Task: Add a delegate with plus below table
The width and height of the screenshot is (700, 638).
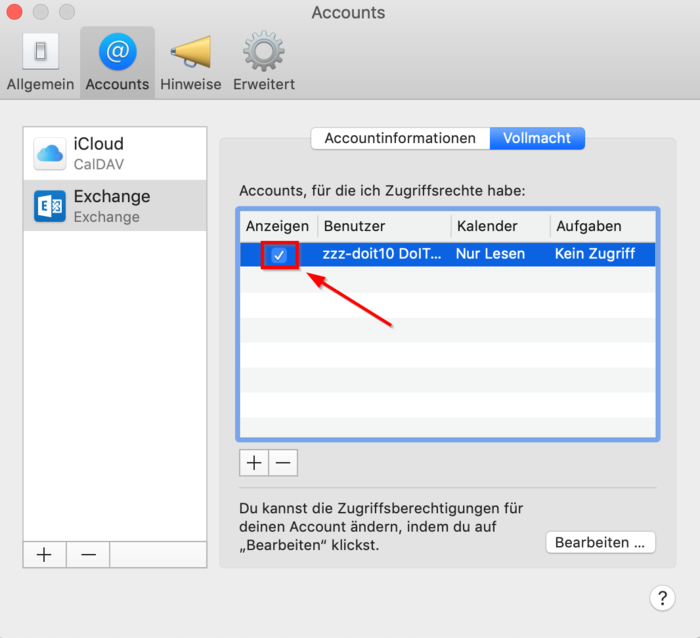Action: pyautogui.click(x=254, y=463)
